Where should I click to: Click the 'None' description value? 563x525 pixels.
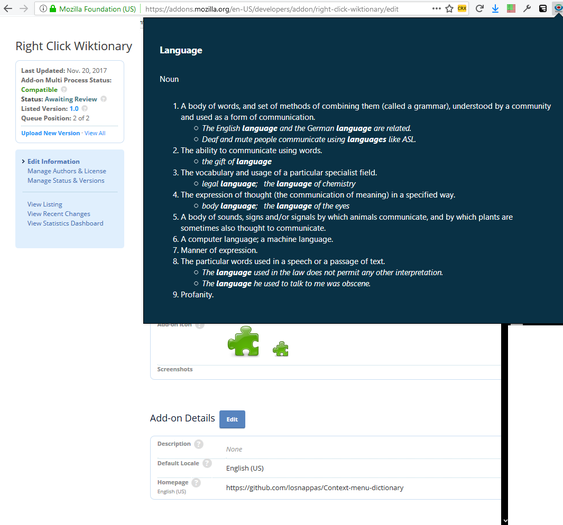click(x=234, y=449)
